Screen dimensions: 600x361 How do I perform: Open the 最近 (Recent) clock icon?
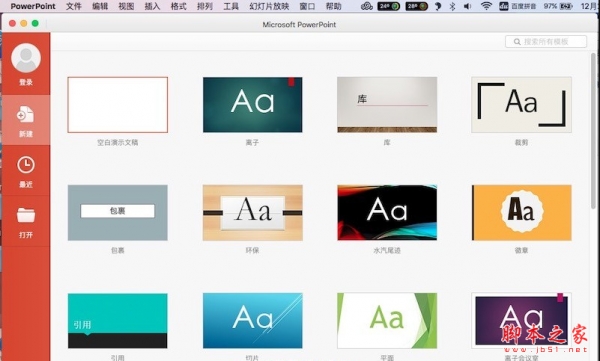pos(26,165)
